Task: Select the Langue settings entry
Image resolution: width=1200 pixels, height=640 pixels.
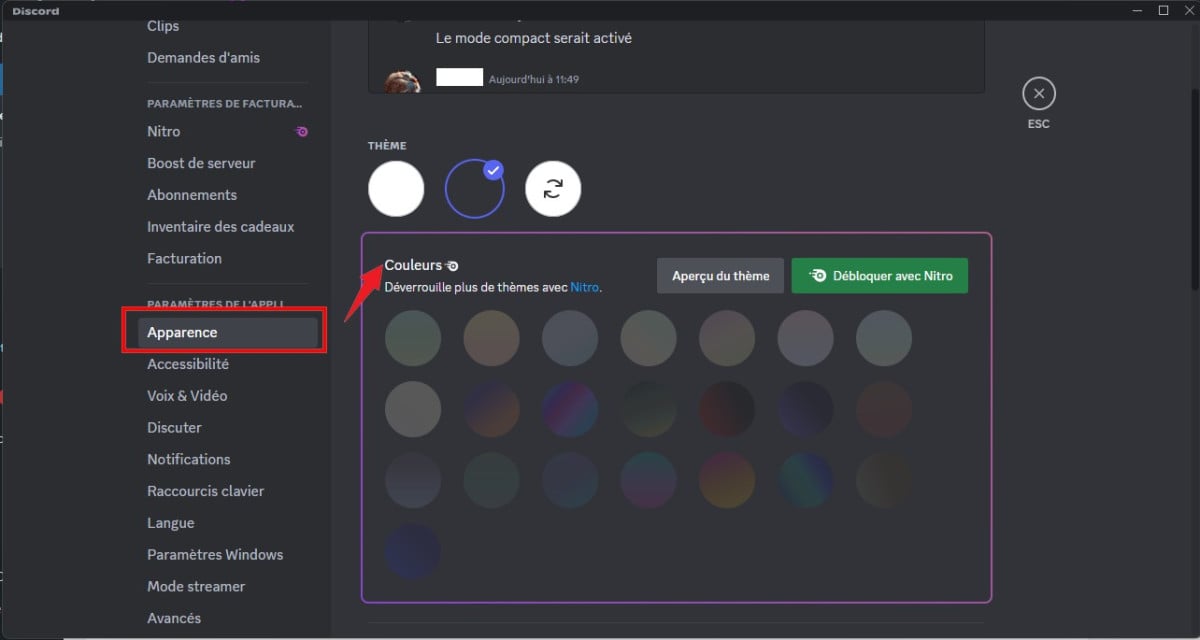Action: 171,523
